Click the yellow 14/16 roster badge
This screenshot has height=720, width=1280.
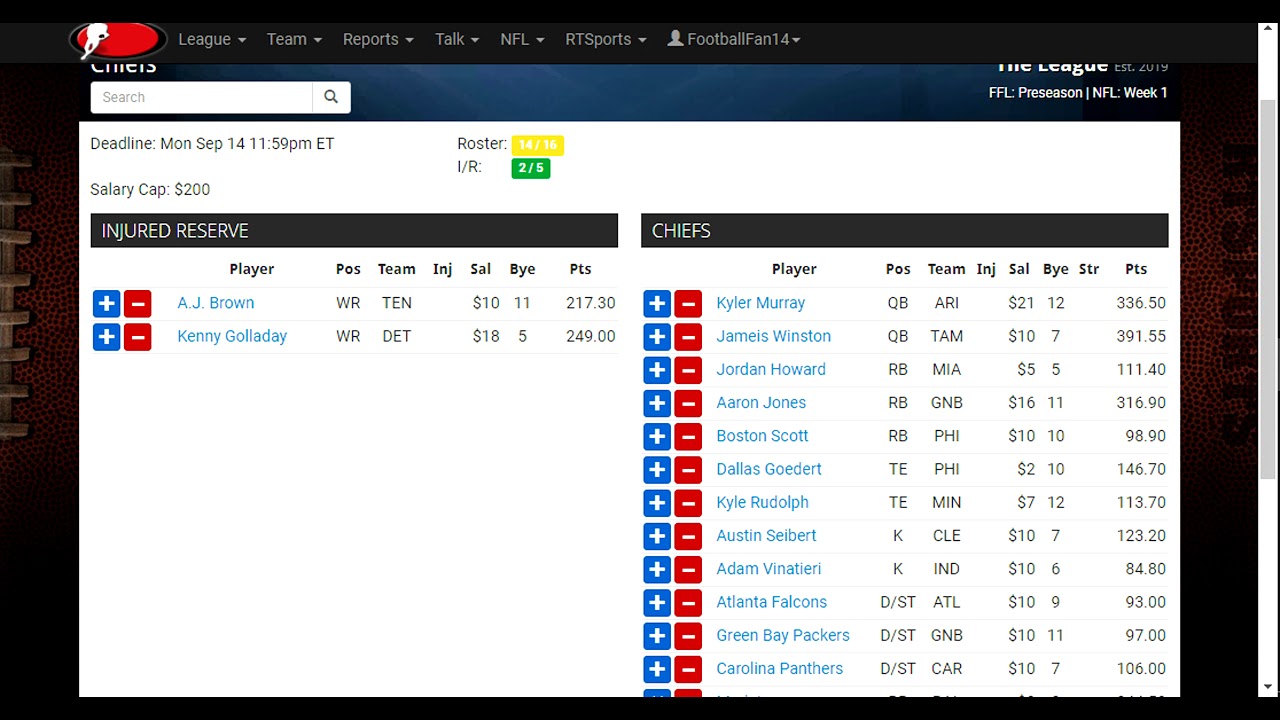tap(537, 145)
